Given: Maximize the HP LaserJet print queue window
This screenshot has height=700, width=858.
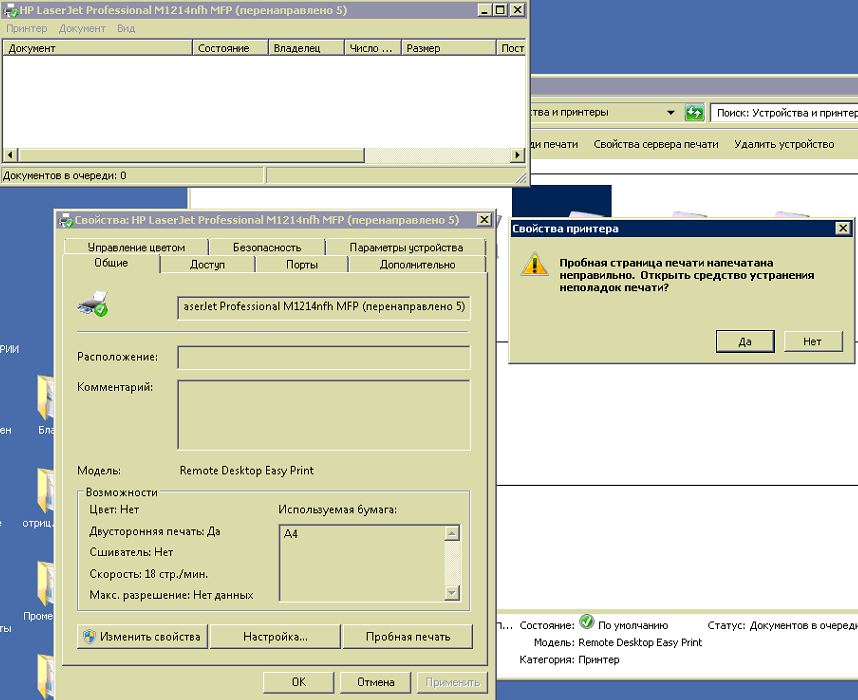Looking at the screenshot, I should 500,10.
